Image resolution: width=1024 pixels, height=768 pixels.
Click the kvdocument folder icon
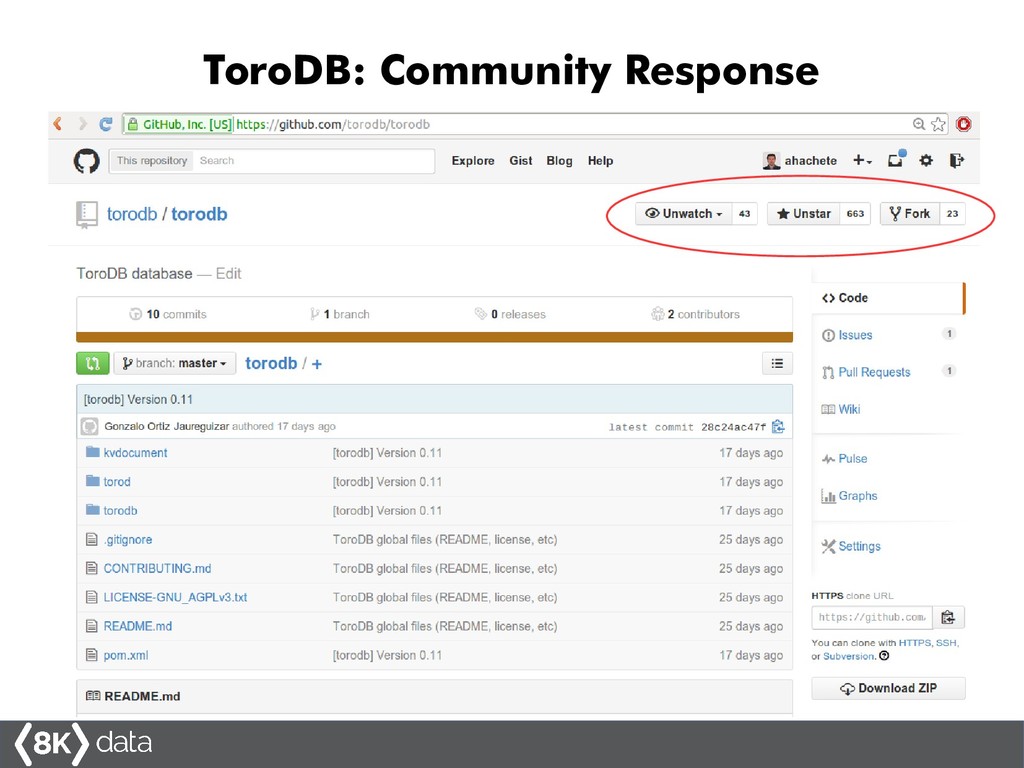[93, 452]
